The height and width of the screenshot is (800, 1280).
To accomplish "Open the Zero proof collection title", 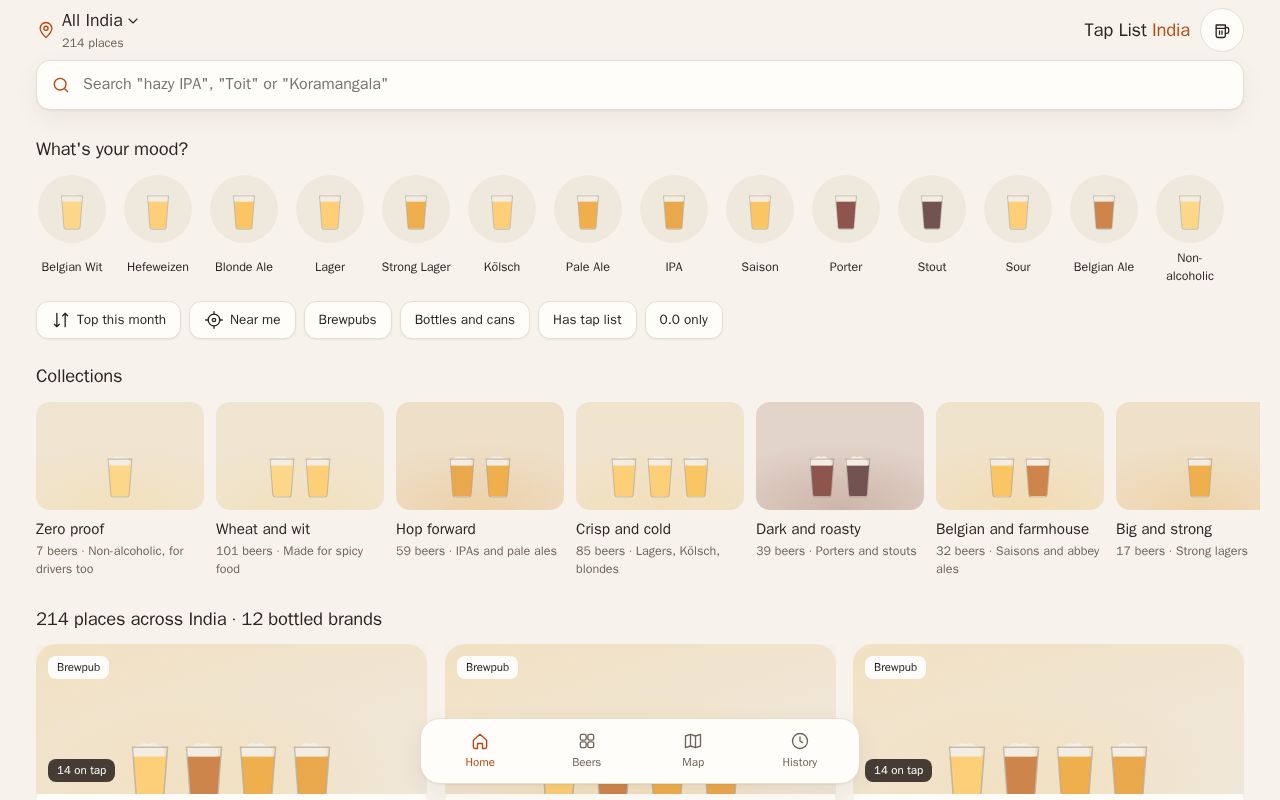I will click(70, 529).
